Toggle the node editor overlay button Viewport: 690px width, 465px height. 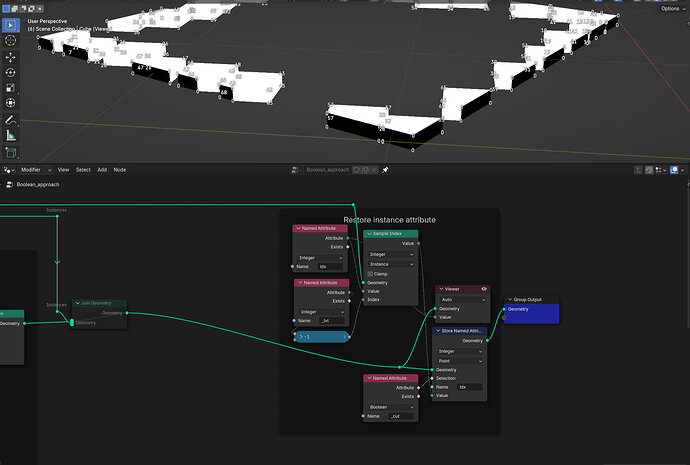tap(674, 170)
